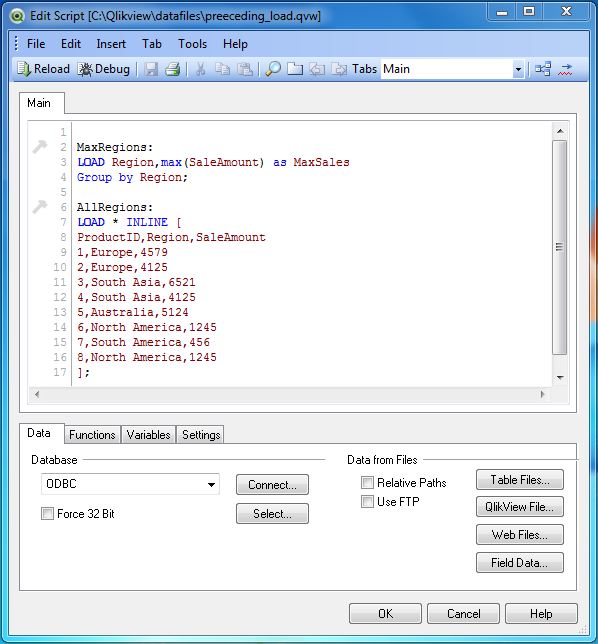
Task: Expand the Tabs dropdown showing Main
Action: [518, 69]
